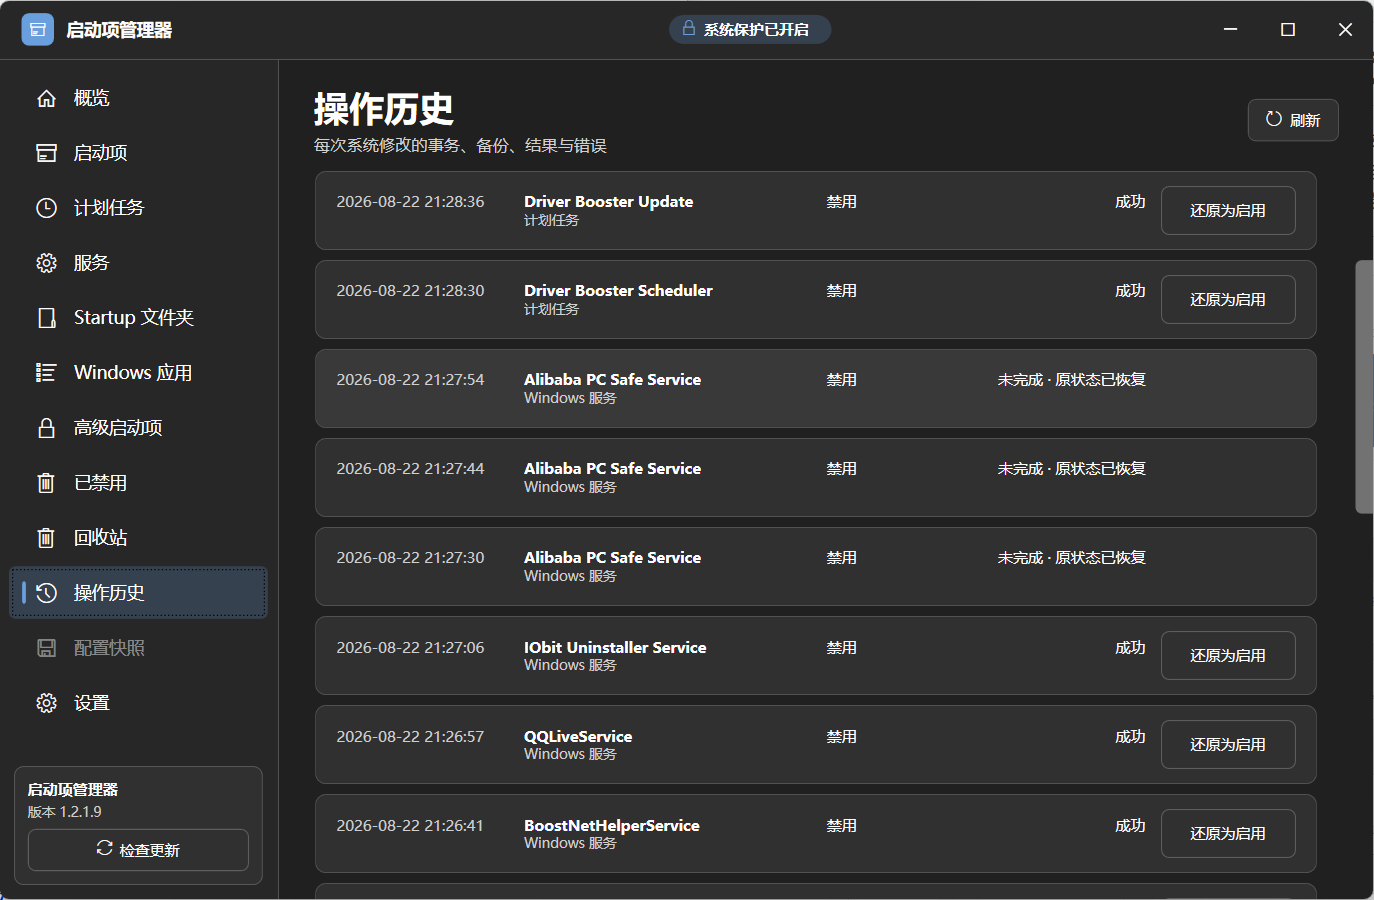Open the Startup 文件夹 page
Image resolution: width=1374 pixels, height=900 pixels.
(139, 318)
